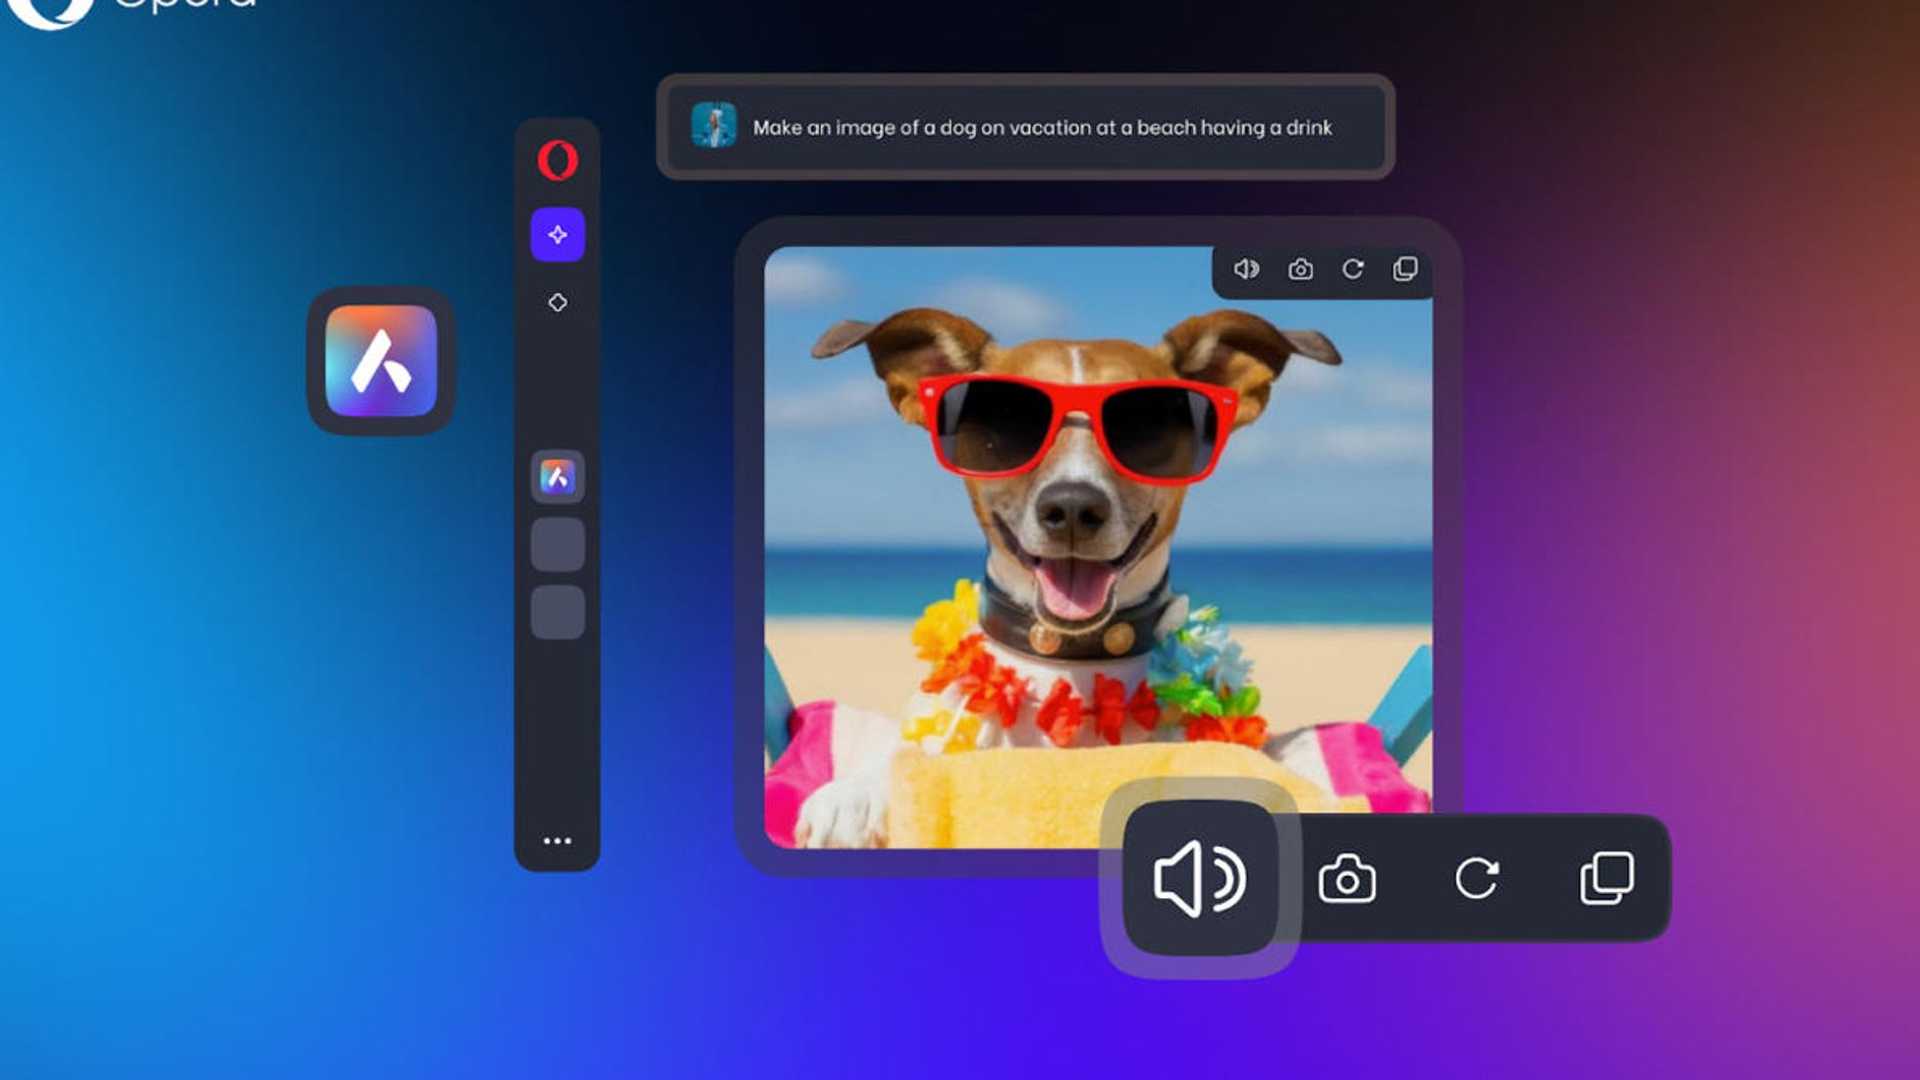Click small read-aloud speaker icon on image

pos(1246,269)
